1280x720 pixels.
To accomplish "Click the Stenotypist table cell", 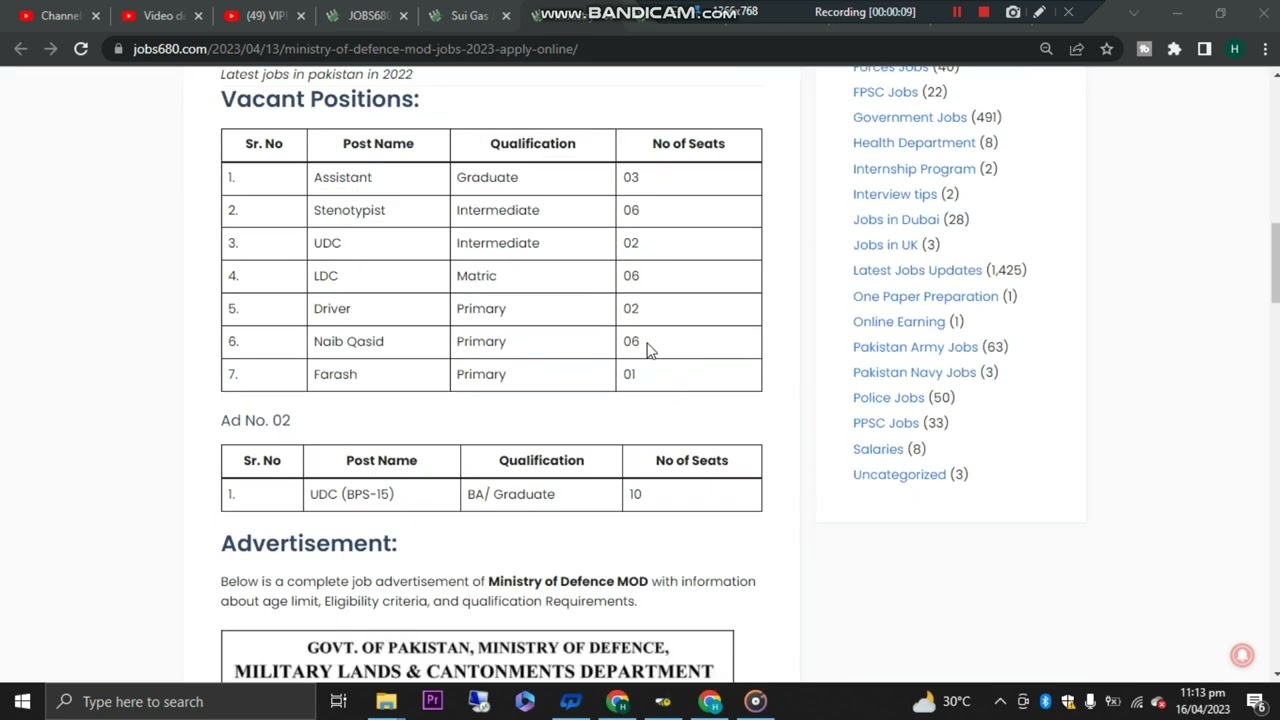I will point(378,210).
